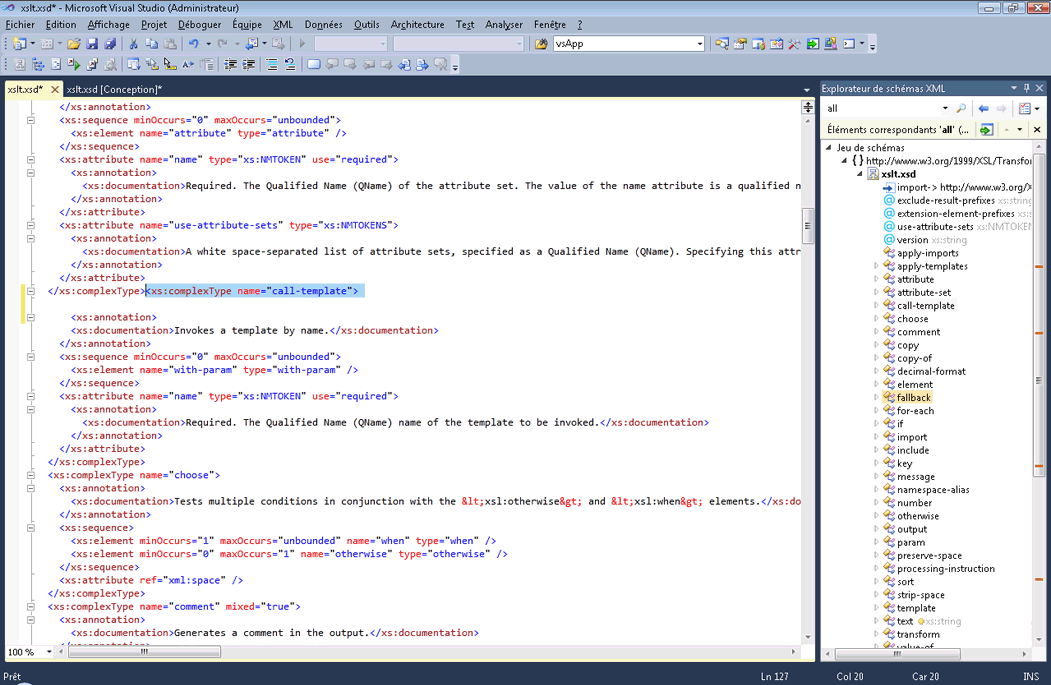Toggle a bookmark on the current line
The height and width of the screenshot is (685, 1051).
313,65
